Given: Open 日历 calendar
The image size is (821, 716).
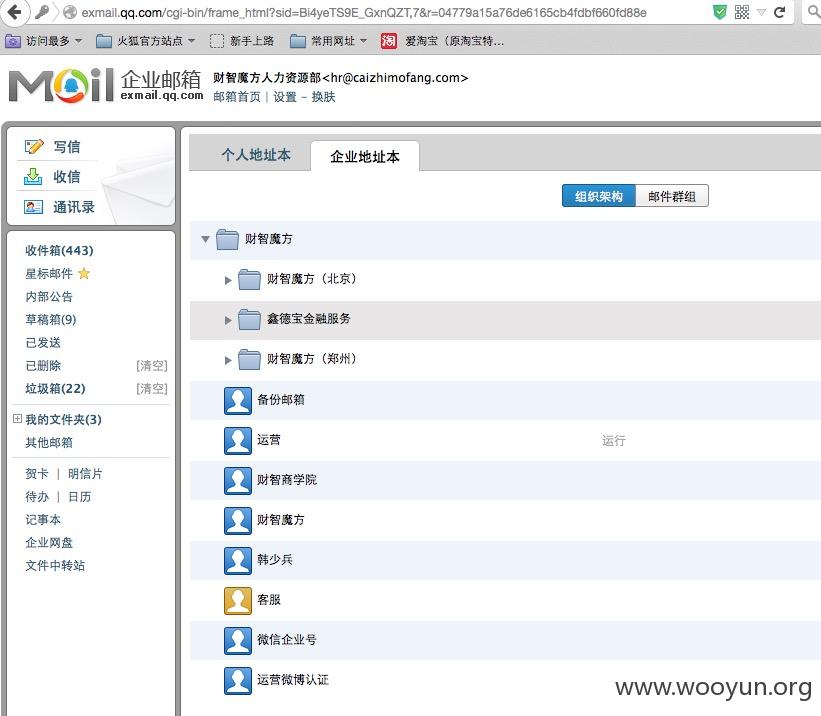Looking at the screenshot, I should pos(80,497).
